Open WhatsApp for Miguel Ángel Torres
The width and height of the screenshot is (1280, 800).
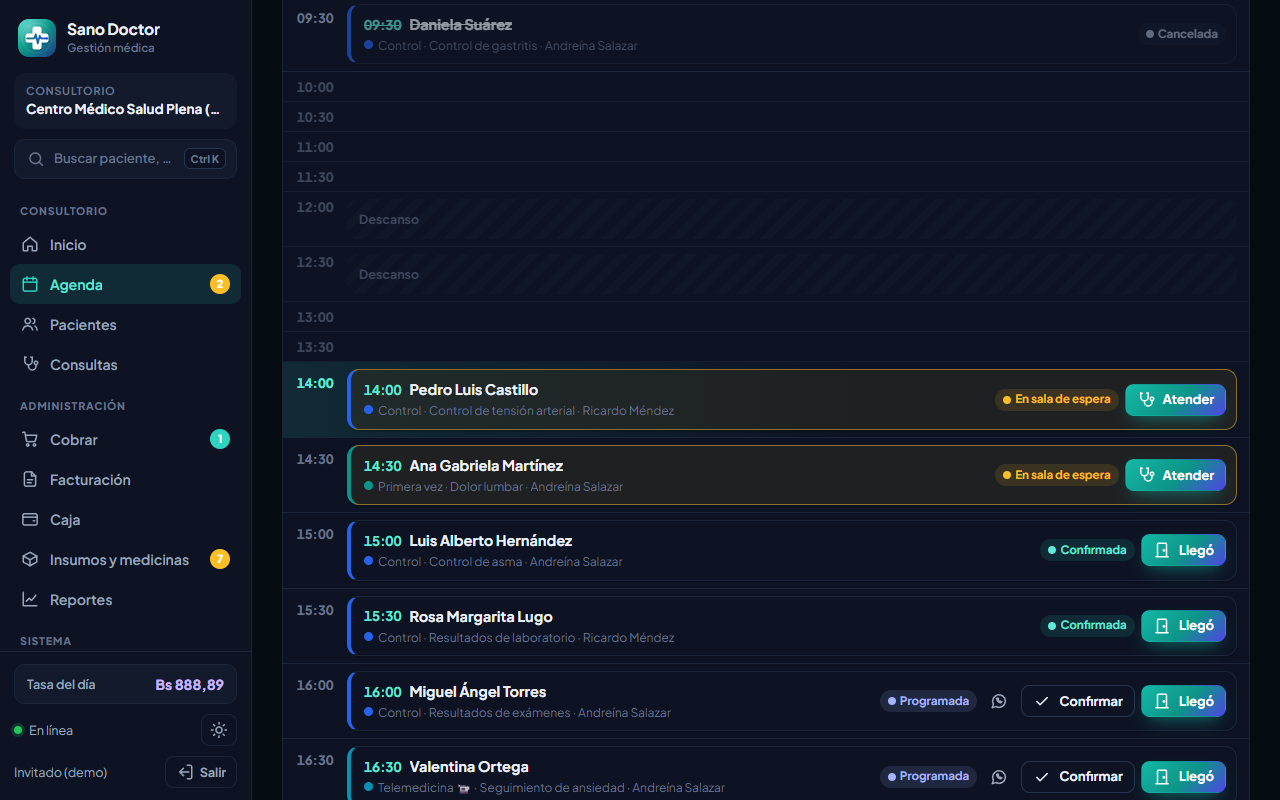[x=998, y=701]
